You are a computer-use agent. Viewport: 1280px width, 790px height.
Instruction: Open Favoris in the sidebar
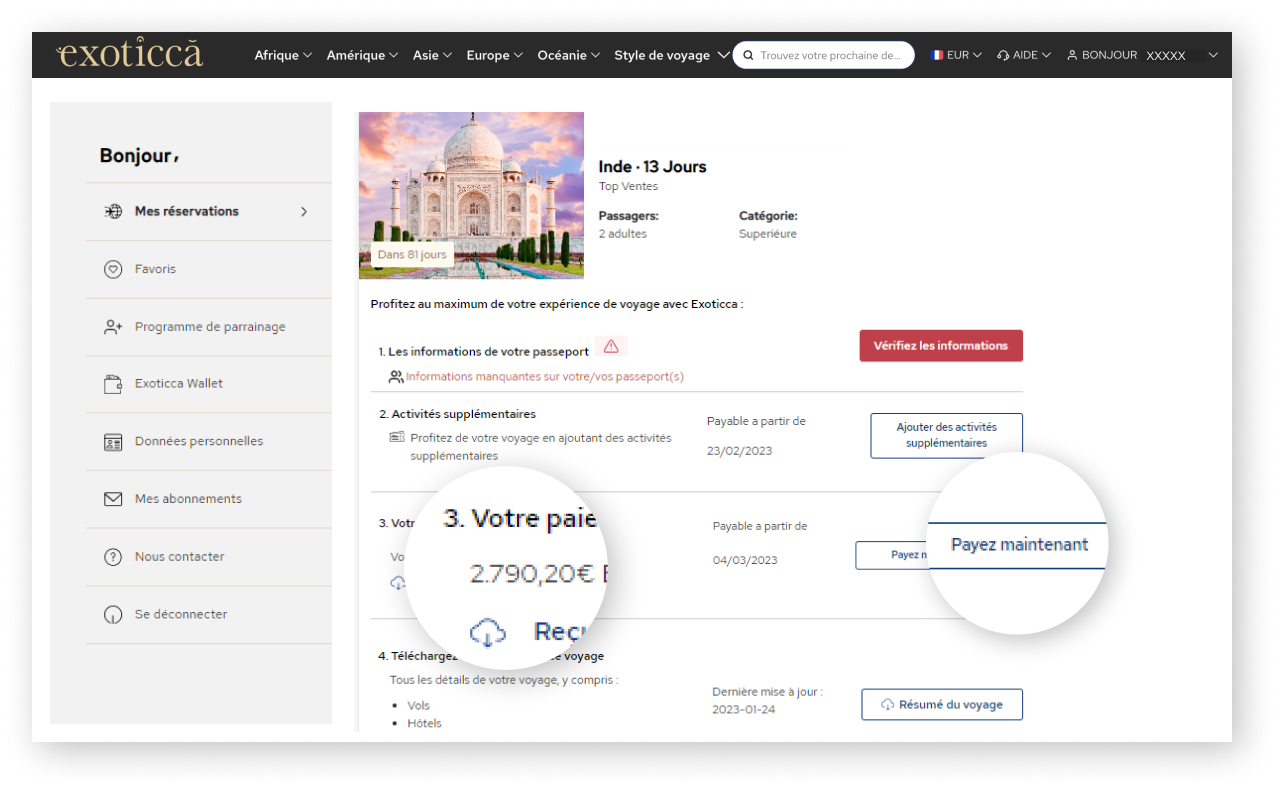(208, 269)
